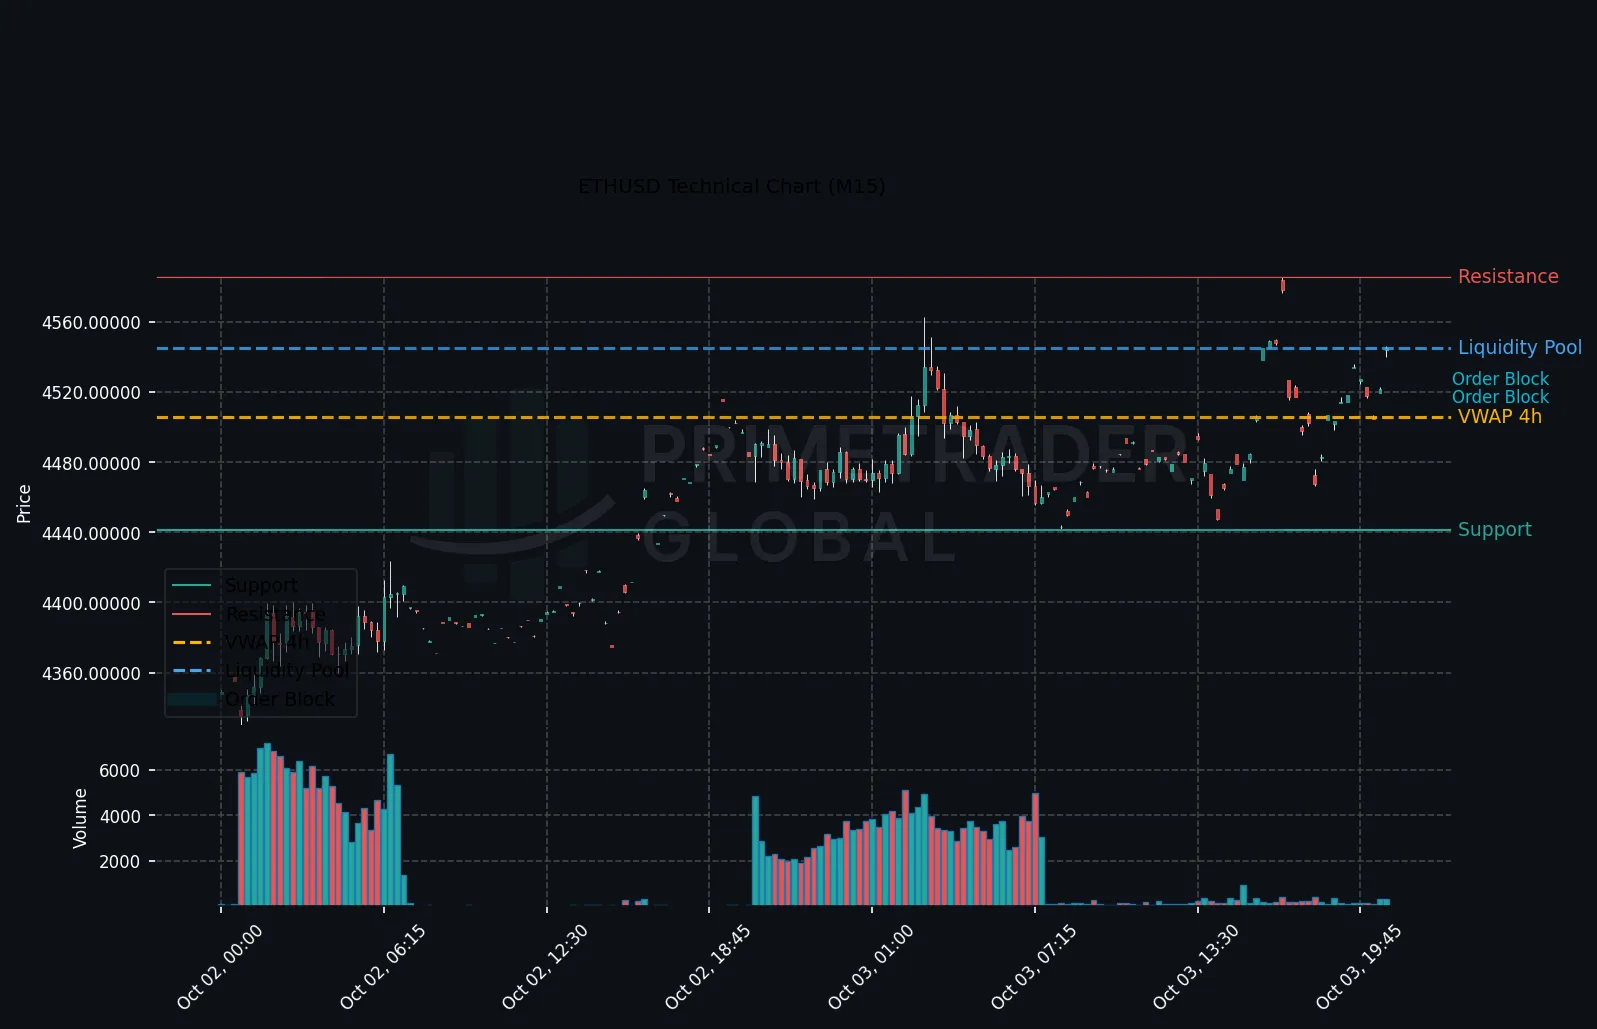1597x1029 pixels.
Task: Click the Volume axis title
Action: (80, 818)
